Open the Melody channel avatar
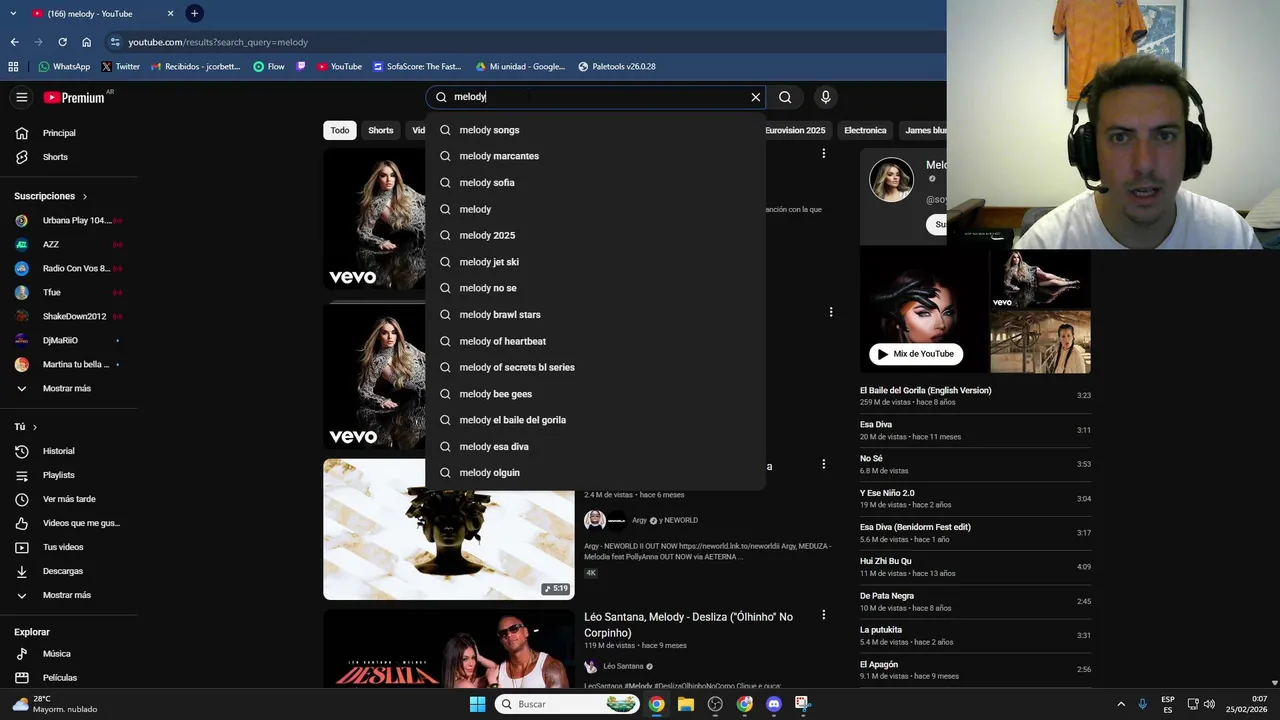The image size is (1280, 720). pos(891,180)
